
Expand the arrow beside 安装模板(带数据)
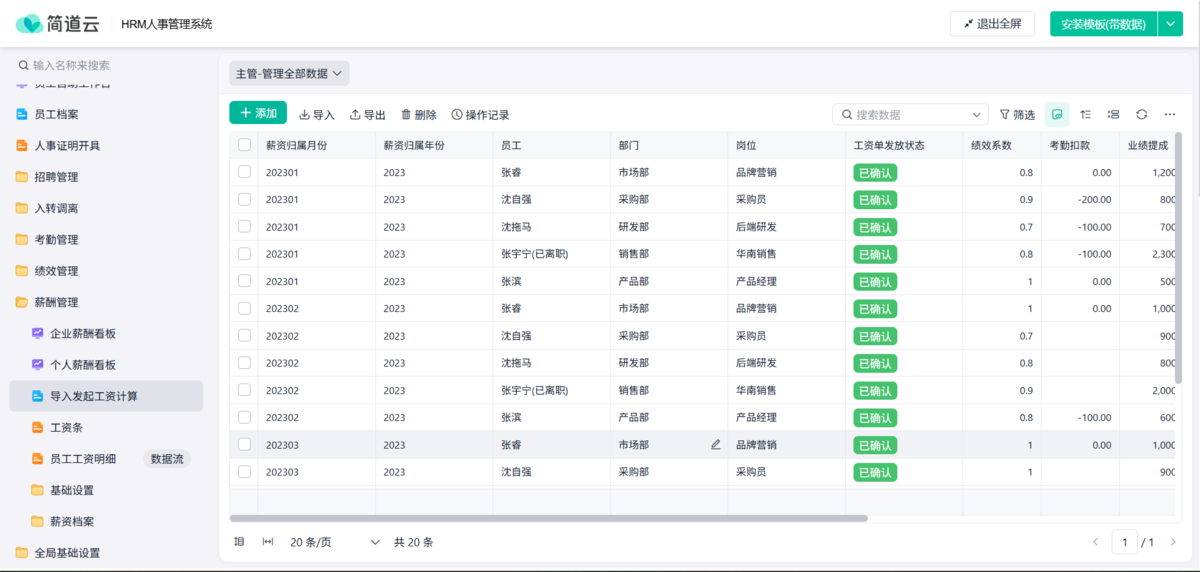[1171, 24]
